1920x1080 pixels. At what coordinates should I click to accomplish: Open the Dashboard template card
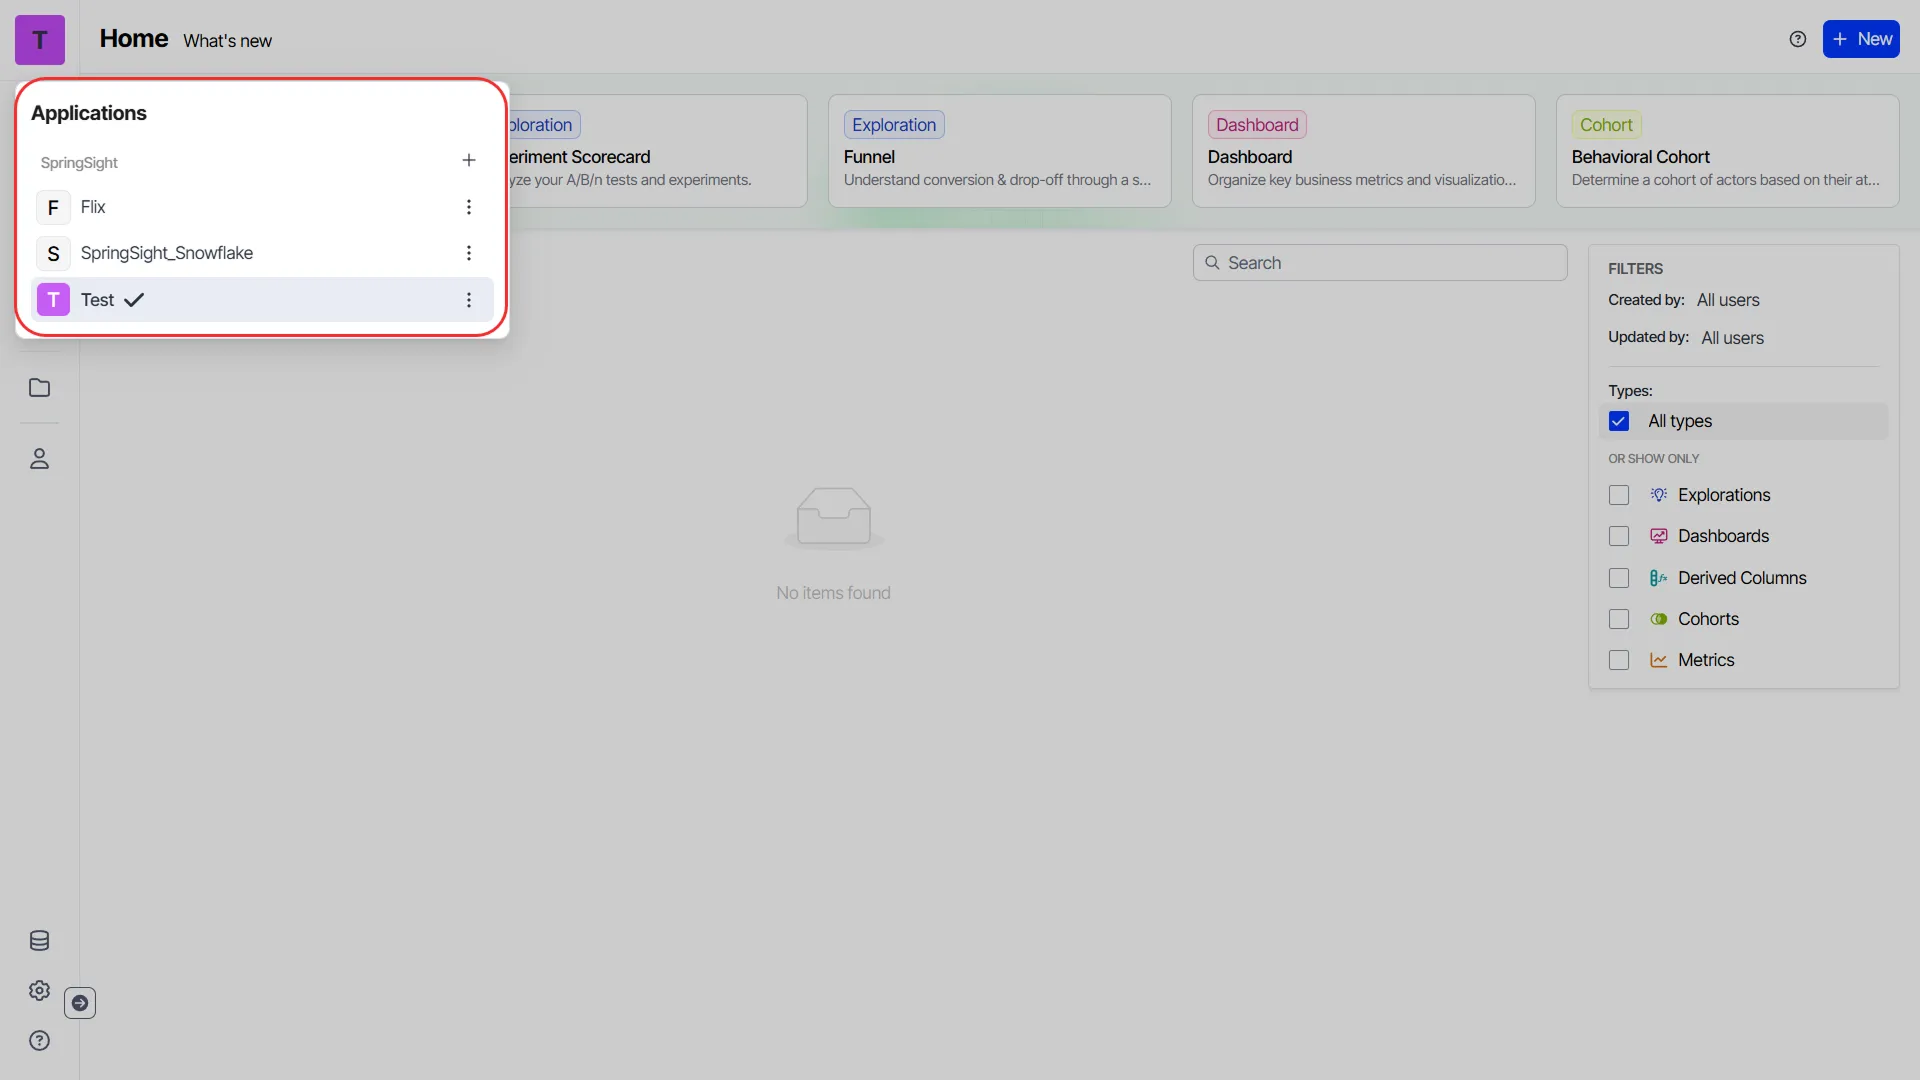point(1363,151)
